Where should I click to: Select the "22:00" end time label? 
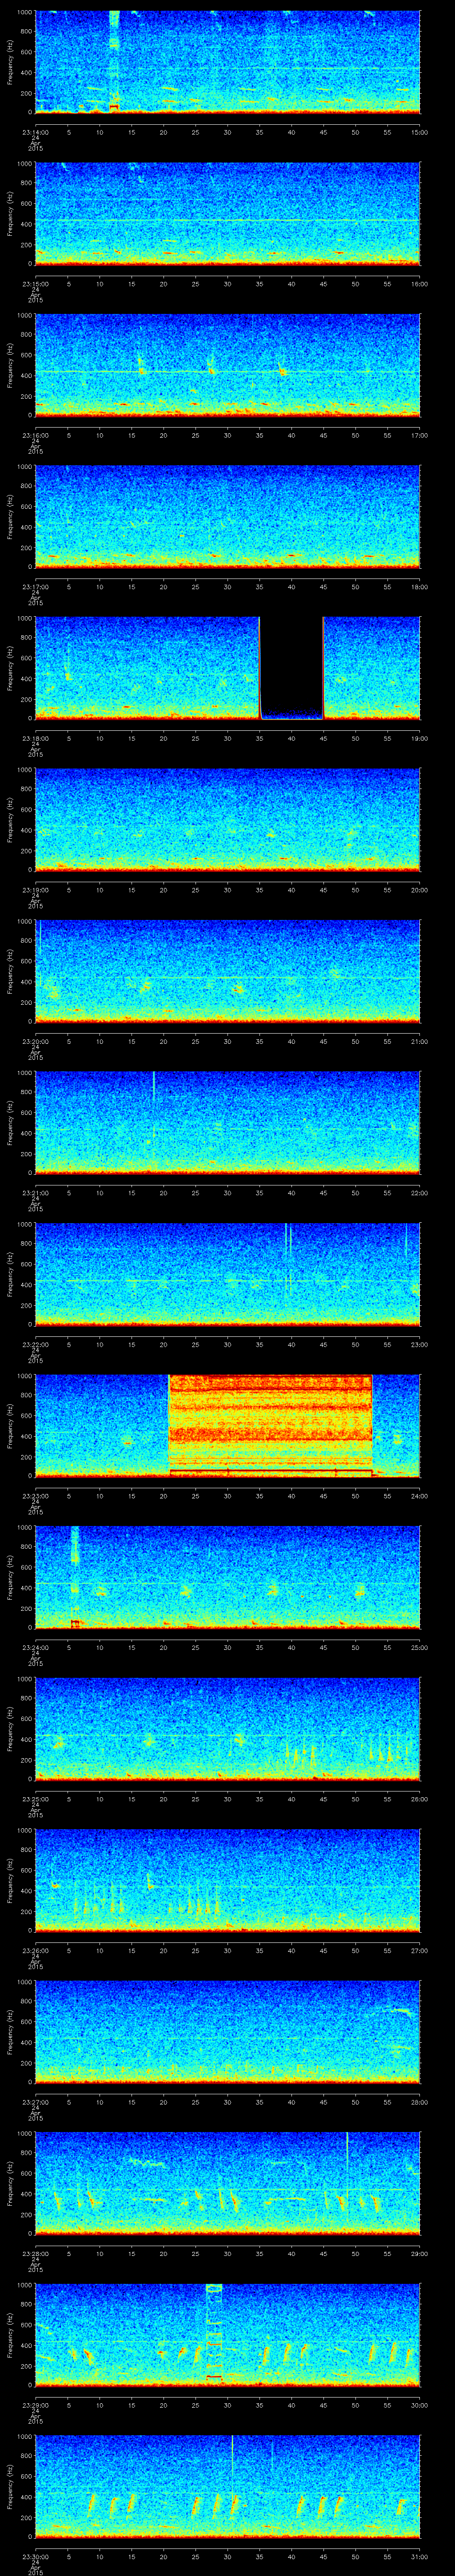pos(419,1193)
